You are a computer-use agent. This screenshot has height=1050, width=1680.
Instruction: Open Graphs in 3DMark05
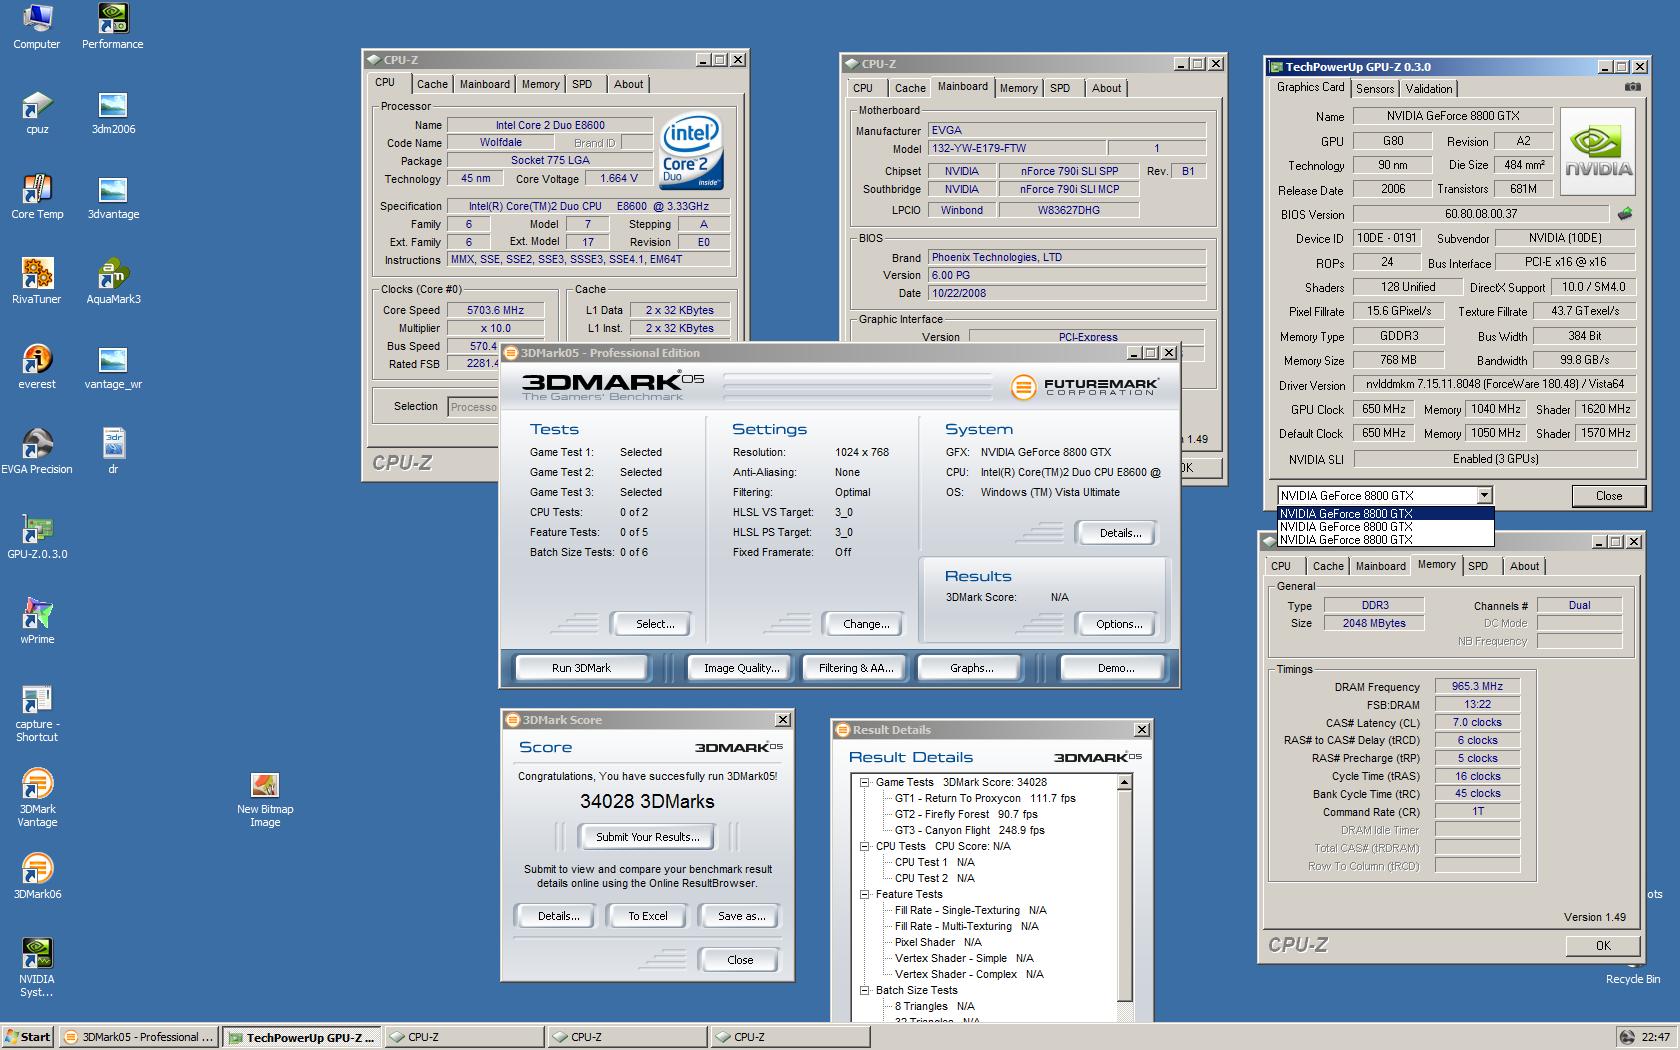972,668
